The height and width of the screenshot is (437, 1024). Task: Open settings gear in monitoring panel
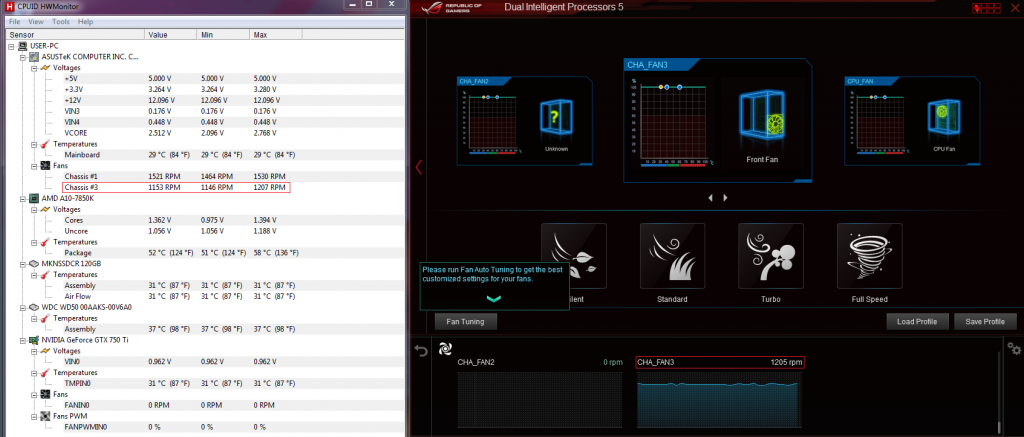pos(1014,348)
